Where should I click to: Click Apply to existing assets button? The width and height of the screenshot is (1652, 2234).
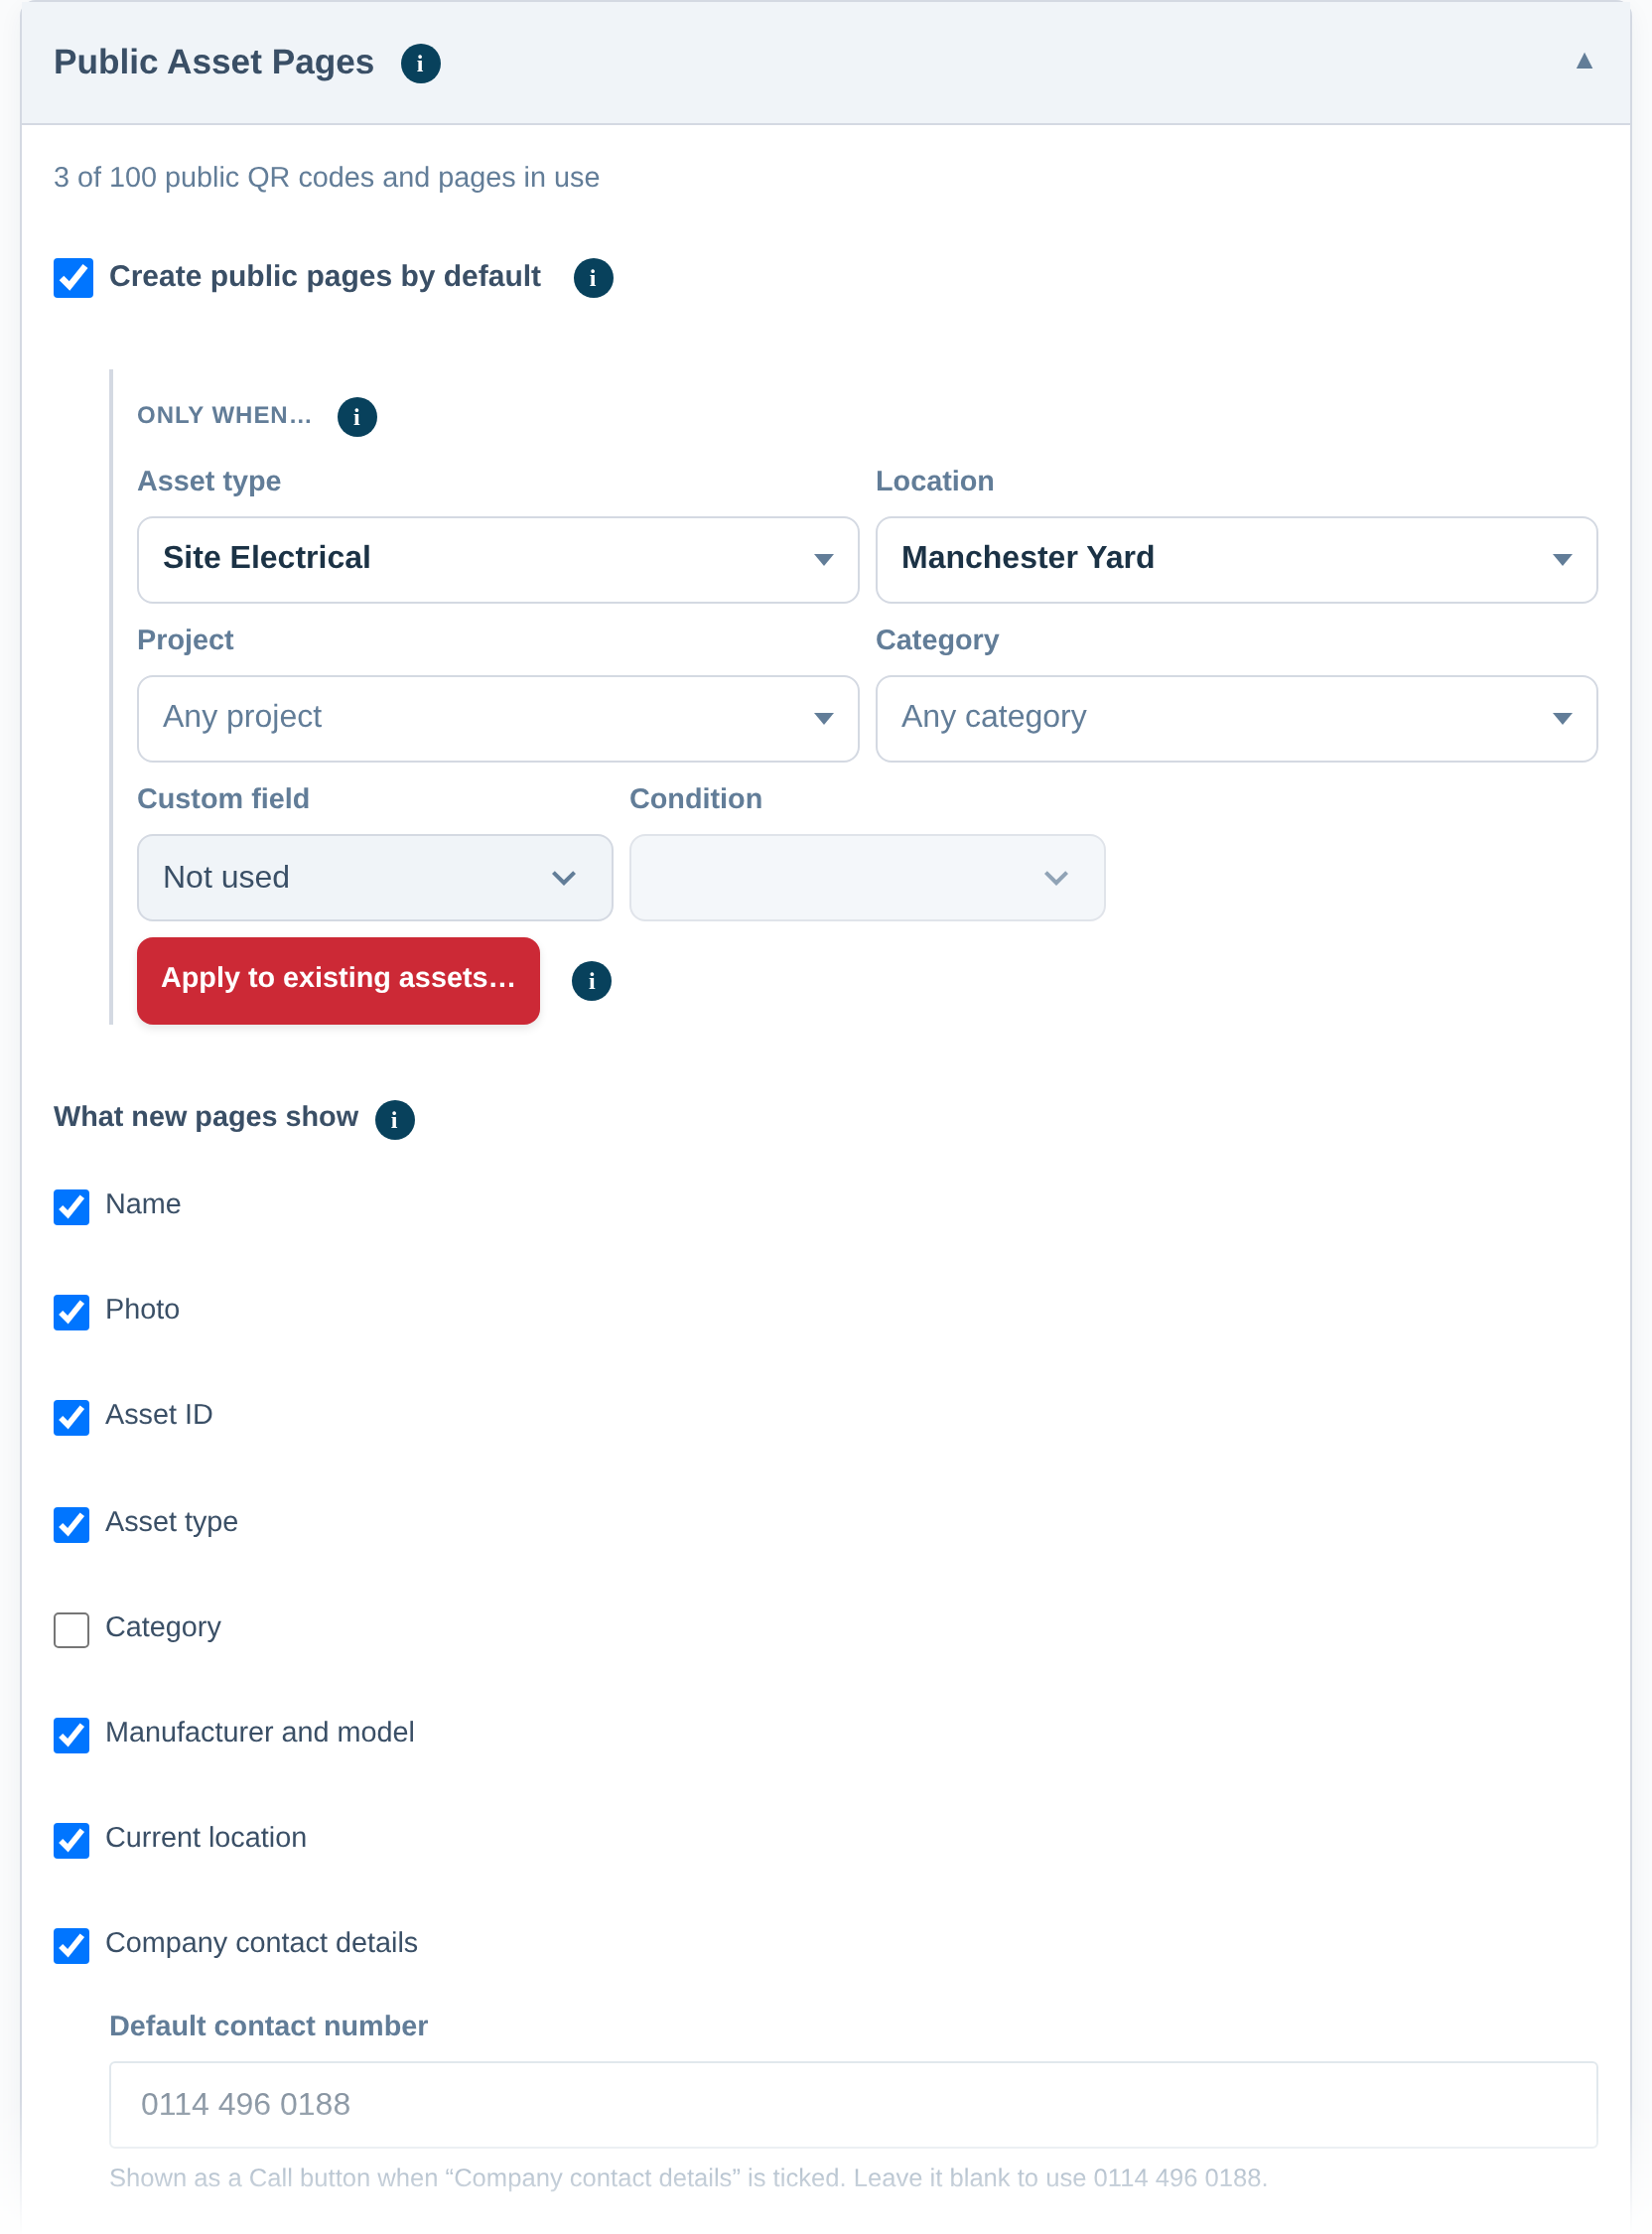[x=338, y=980]
